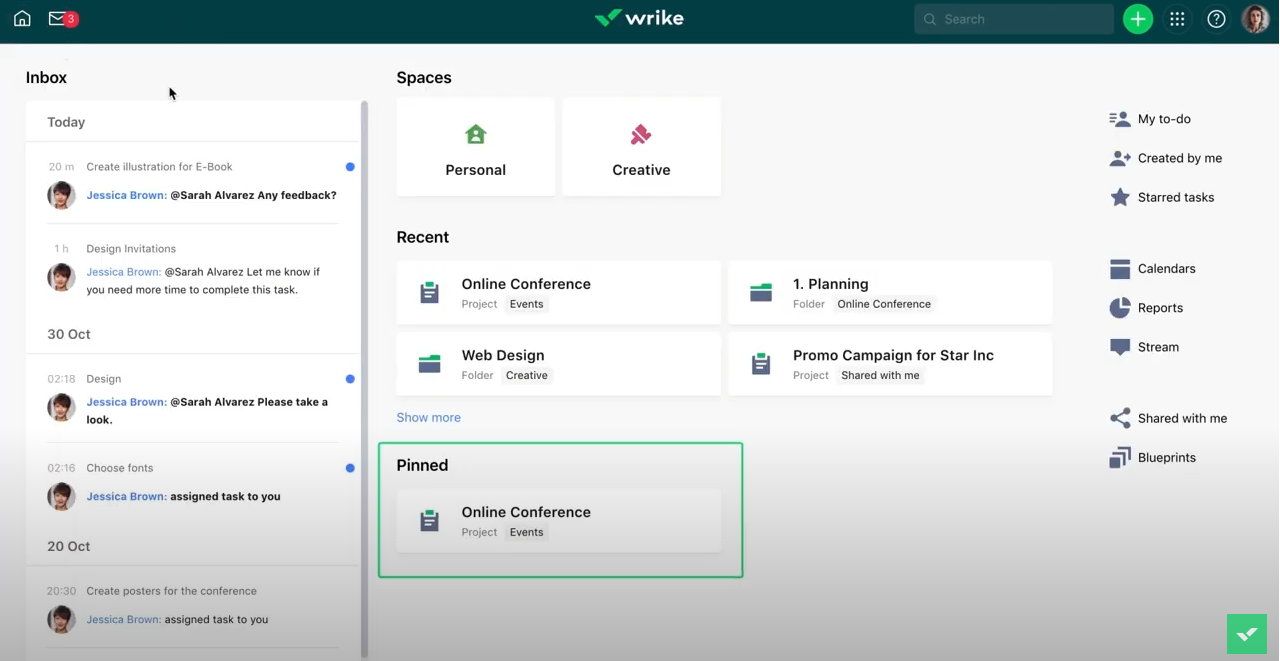Click the green plus create button

pos(1138,19)
